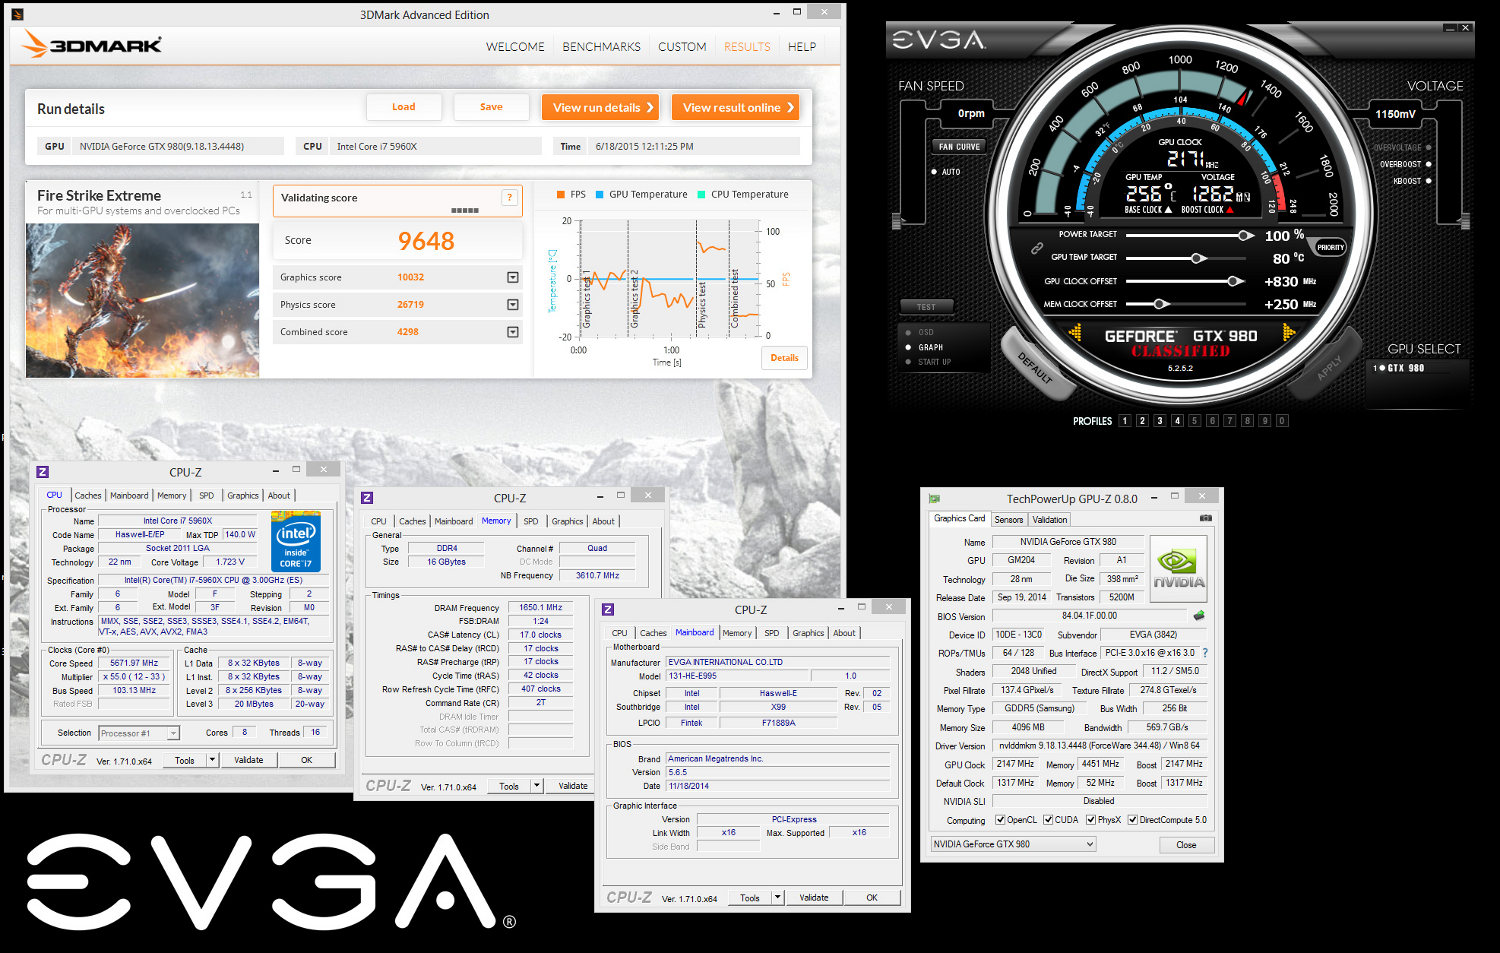The image size is (1500, 953).
Task: Click the BIOS save chip icon in GPU-Z
Action: (x=1199, y=615)
